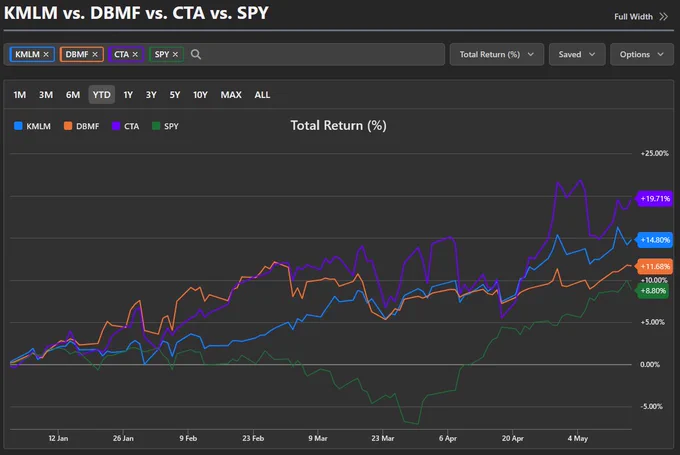Click the YTD range button

click(101, 95)
